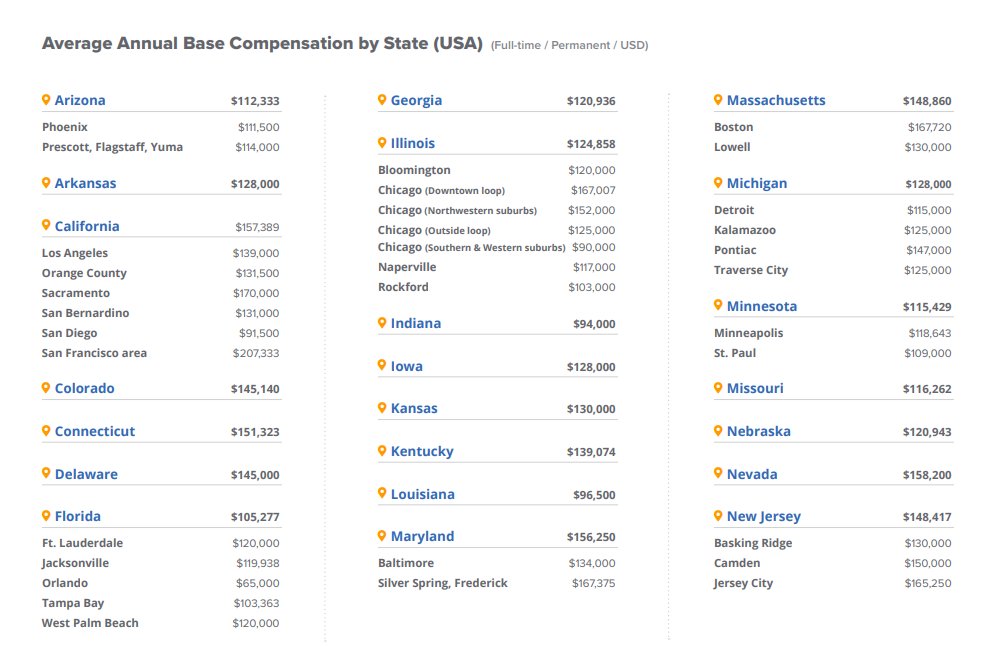The width and height of the screenshot is (994, 646).
Task: Select the location pin next to Massachusetts
Action: click(718, 100)
